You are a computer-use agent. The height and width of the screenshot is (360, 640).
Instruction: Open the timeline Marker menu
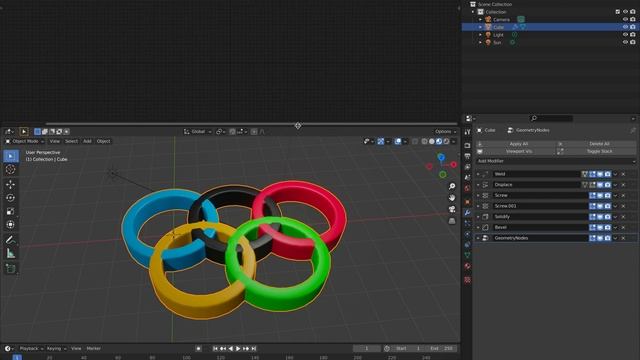click(93, 349)
